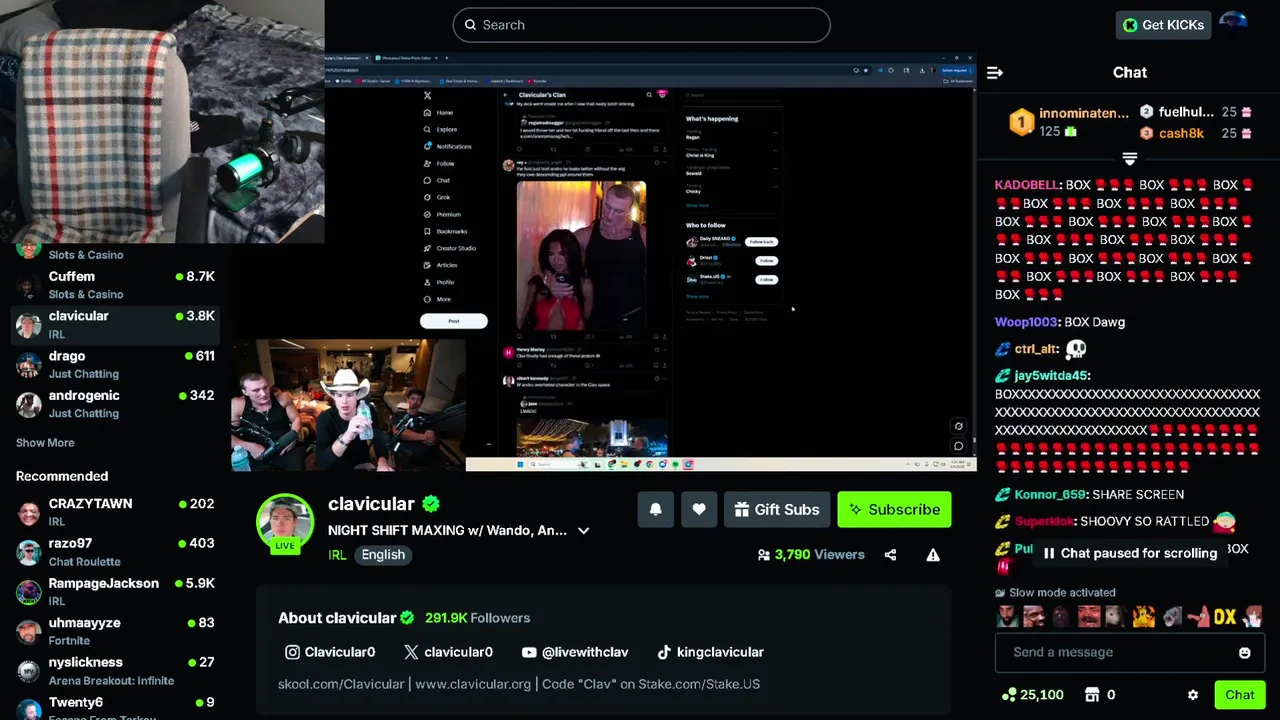The height and width of the screenshot is (720, 1280).
Task: Open drago channel in the sidebar
Action: (x=116, y=364)
